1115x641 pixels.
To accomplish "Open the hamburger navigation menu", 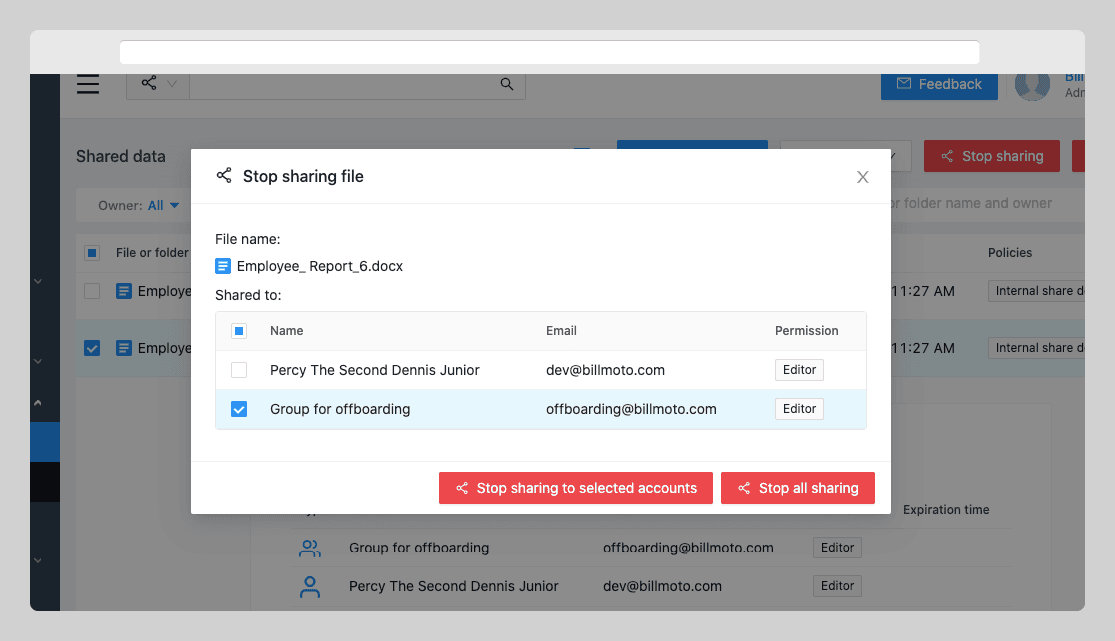I will (x=88, y=84).
